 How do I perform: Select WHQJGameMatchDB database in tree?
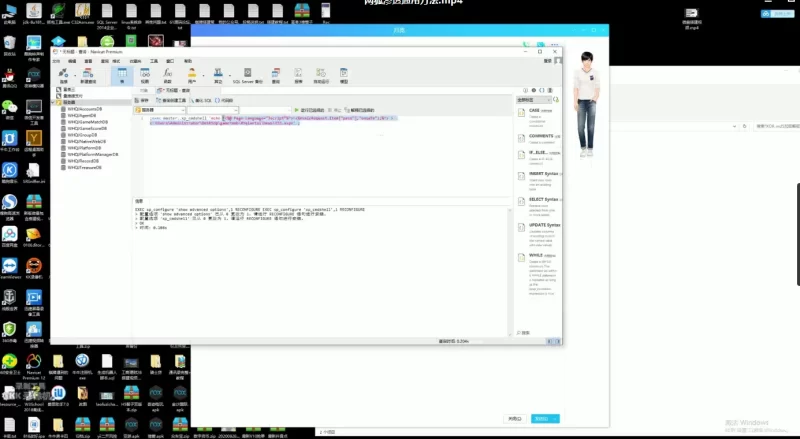click(x=87, y=122)
